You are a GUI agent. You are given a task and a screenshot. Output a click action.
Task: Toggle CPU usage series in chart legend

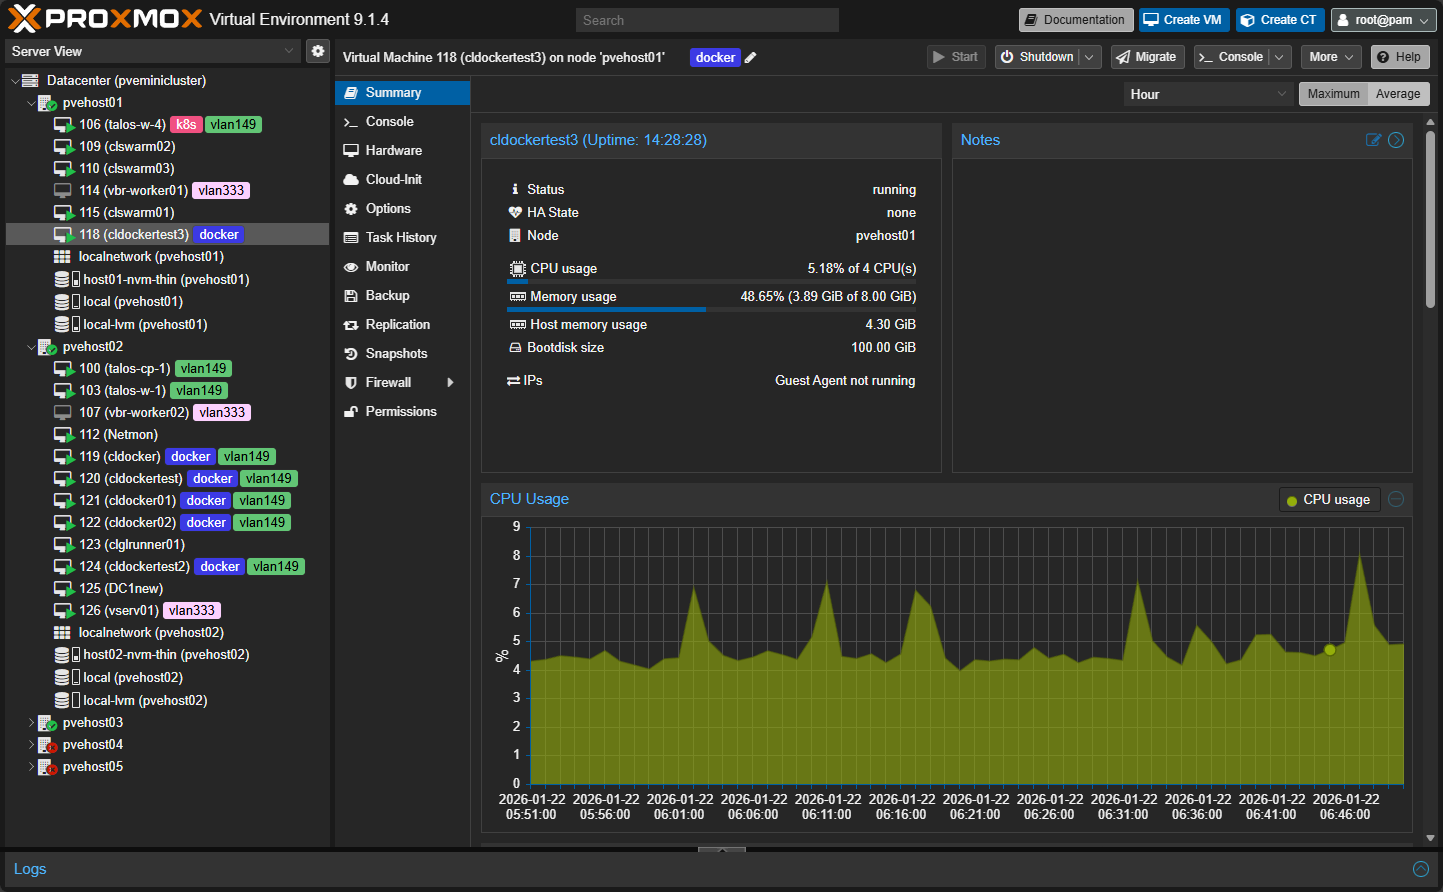click(x=1329, y=499)
